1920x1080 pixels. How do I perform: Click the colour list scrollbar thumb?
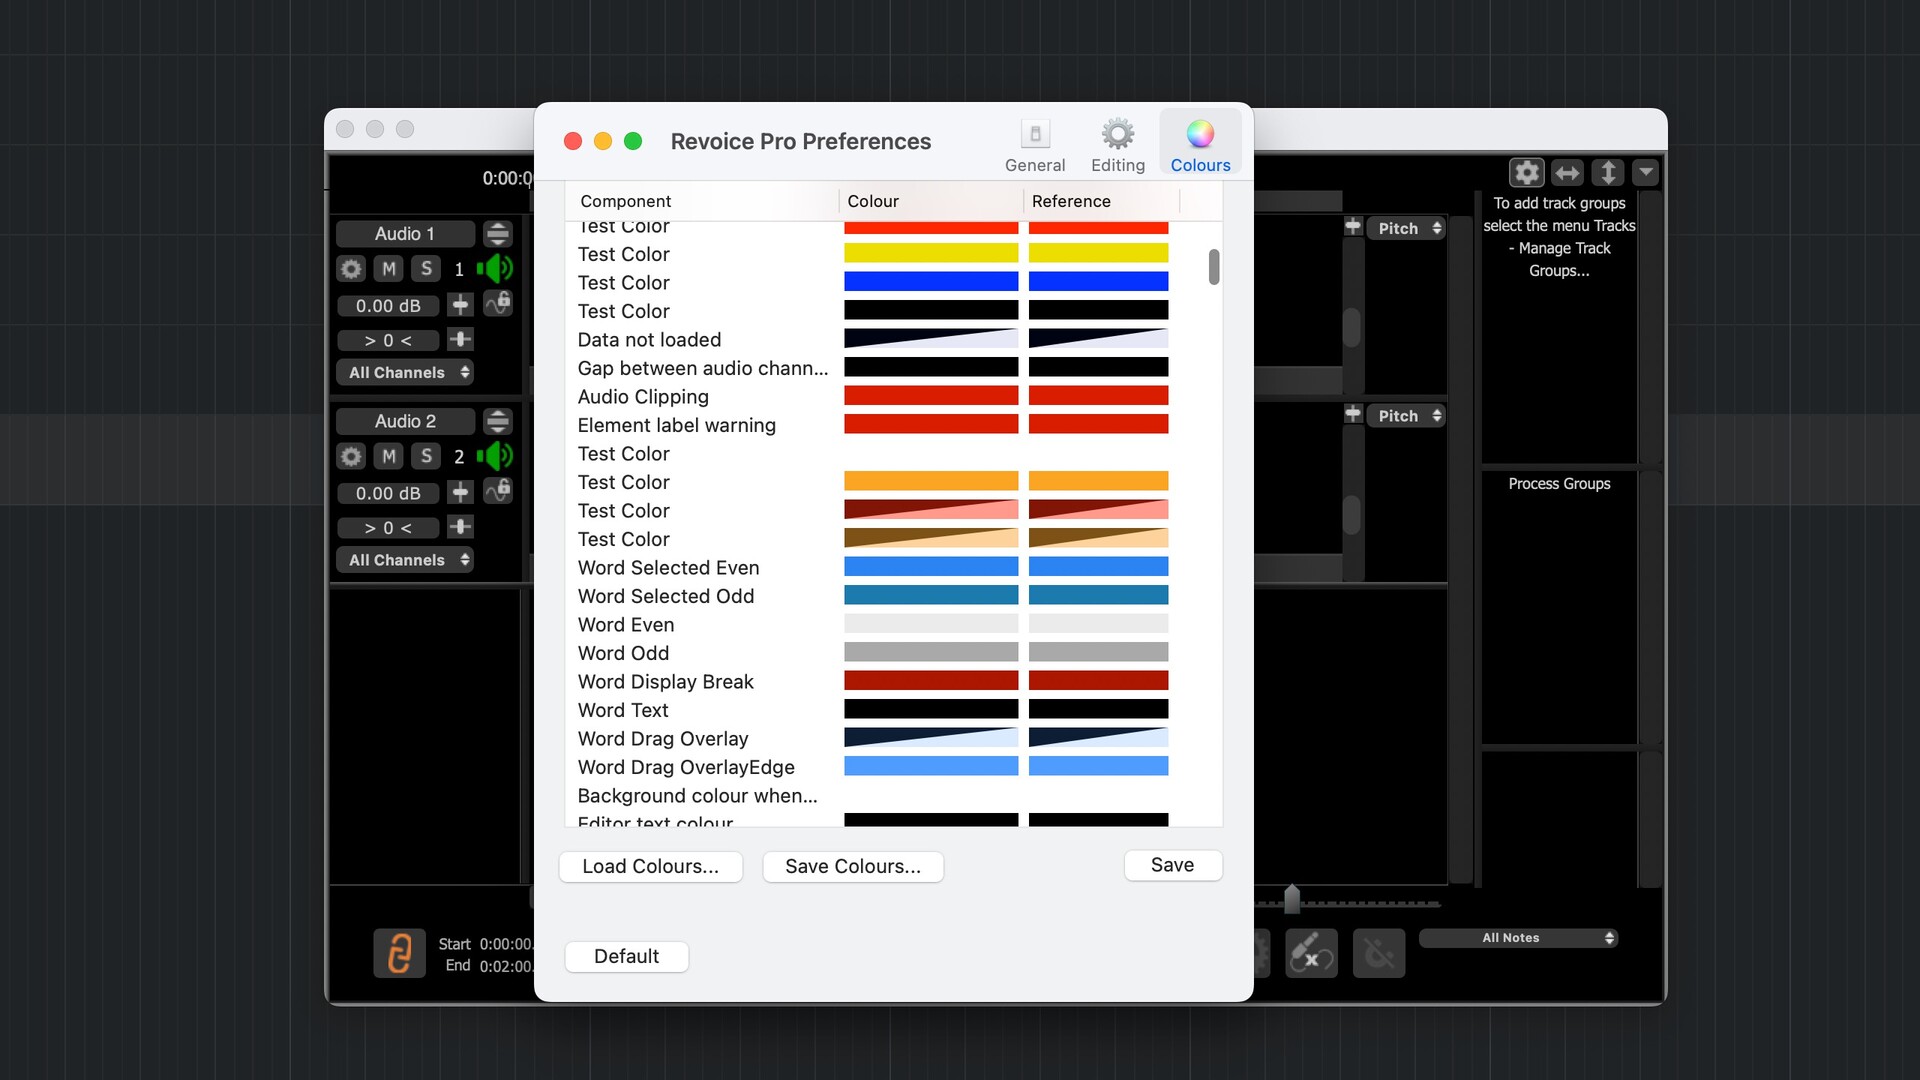coord(1214,267)
